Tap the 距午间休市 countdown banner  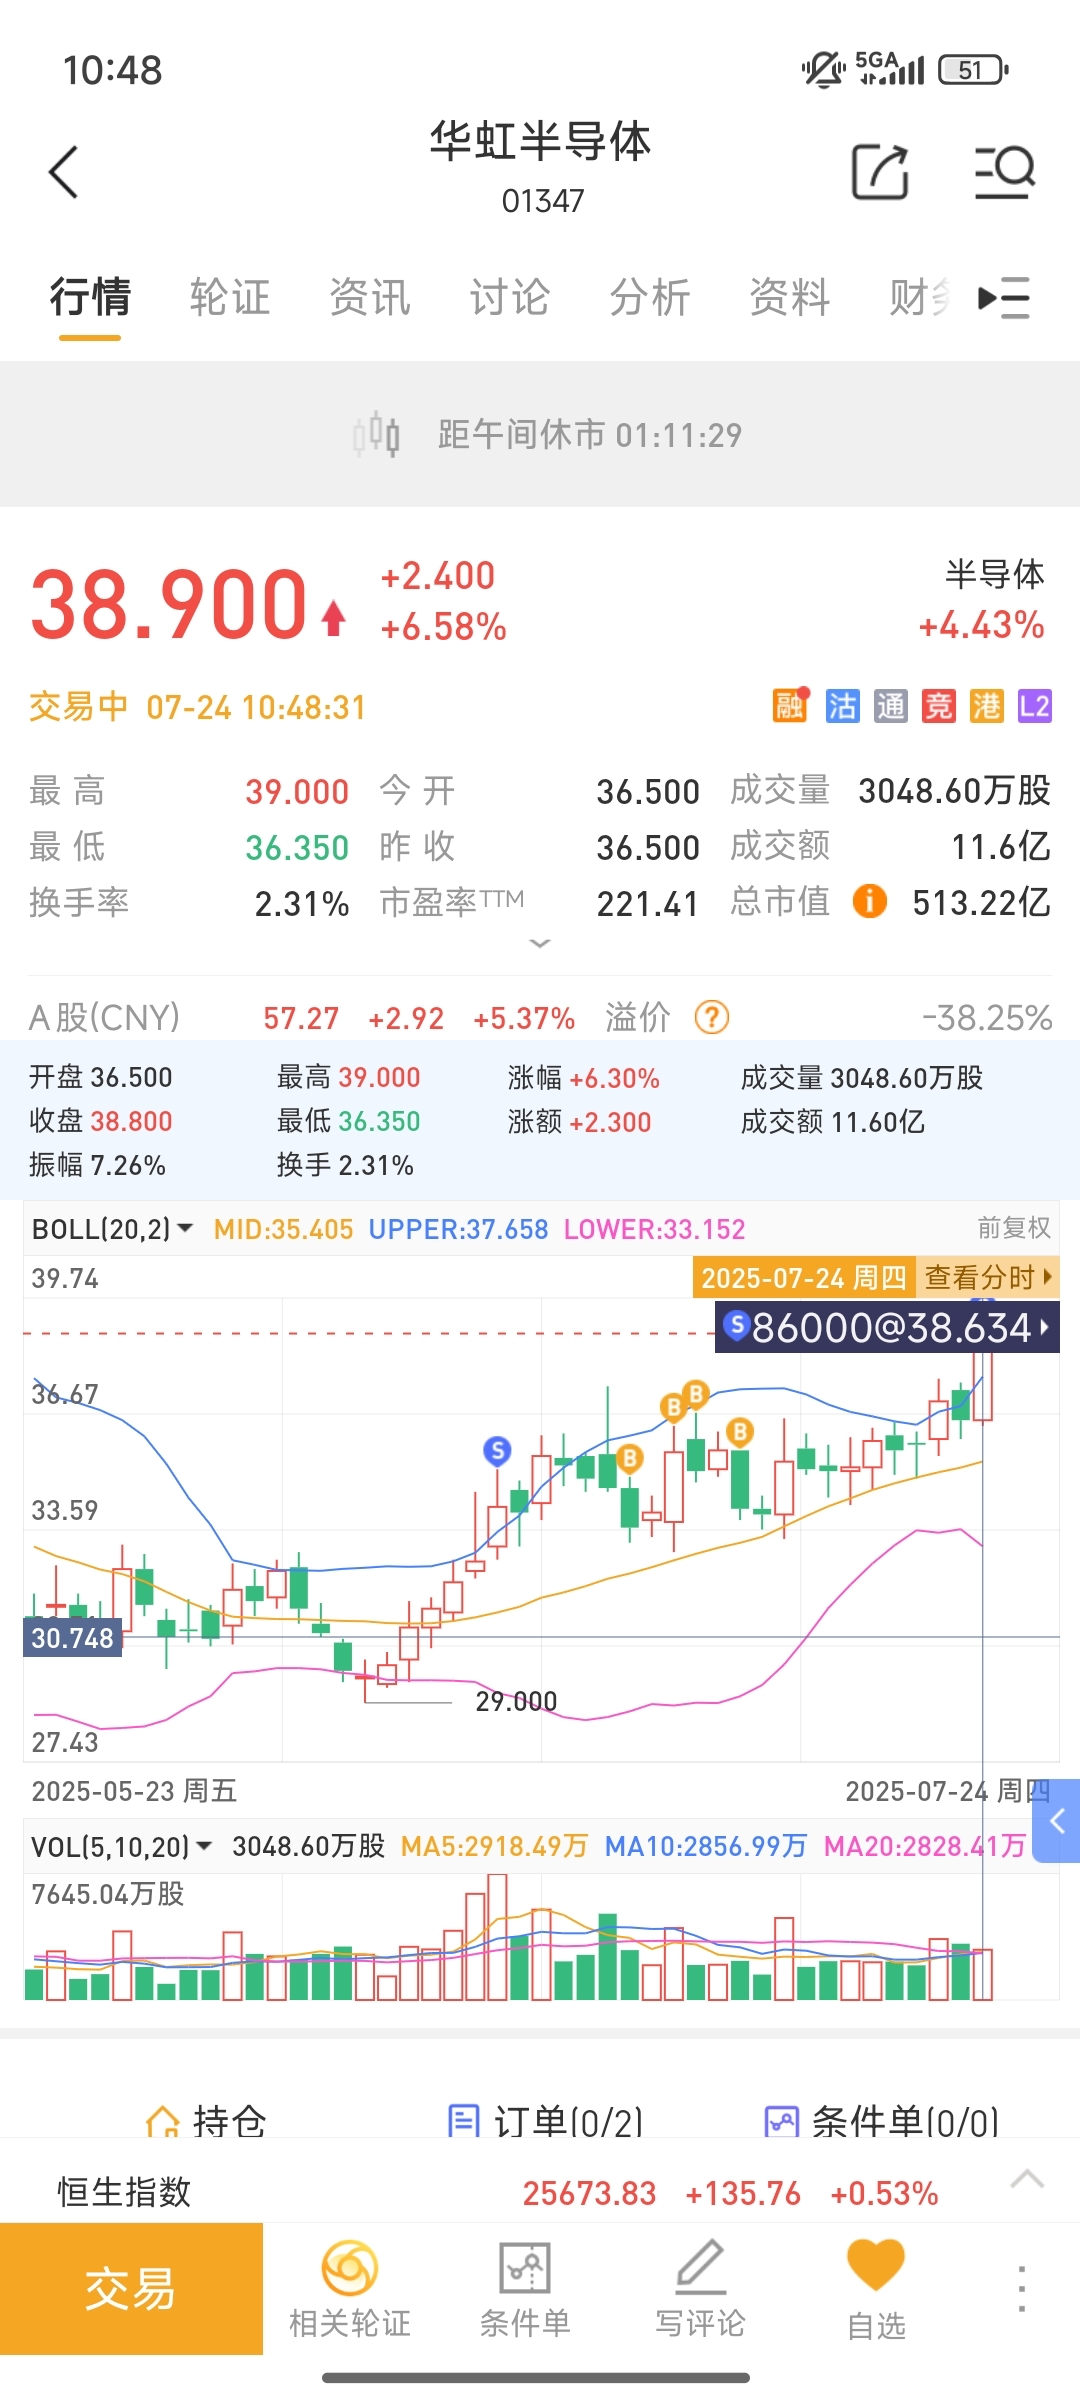coord(540,434)
